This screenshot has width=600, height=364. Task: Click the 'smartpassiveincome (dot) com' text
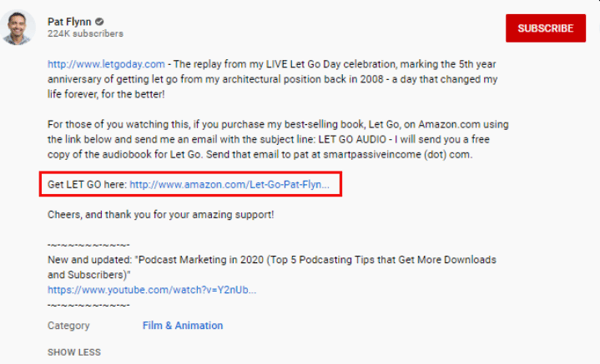click(x=398, y=155)
